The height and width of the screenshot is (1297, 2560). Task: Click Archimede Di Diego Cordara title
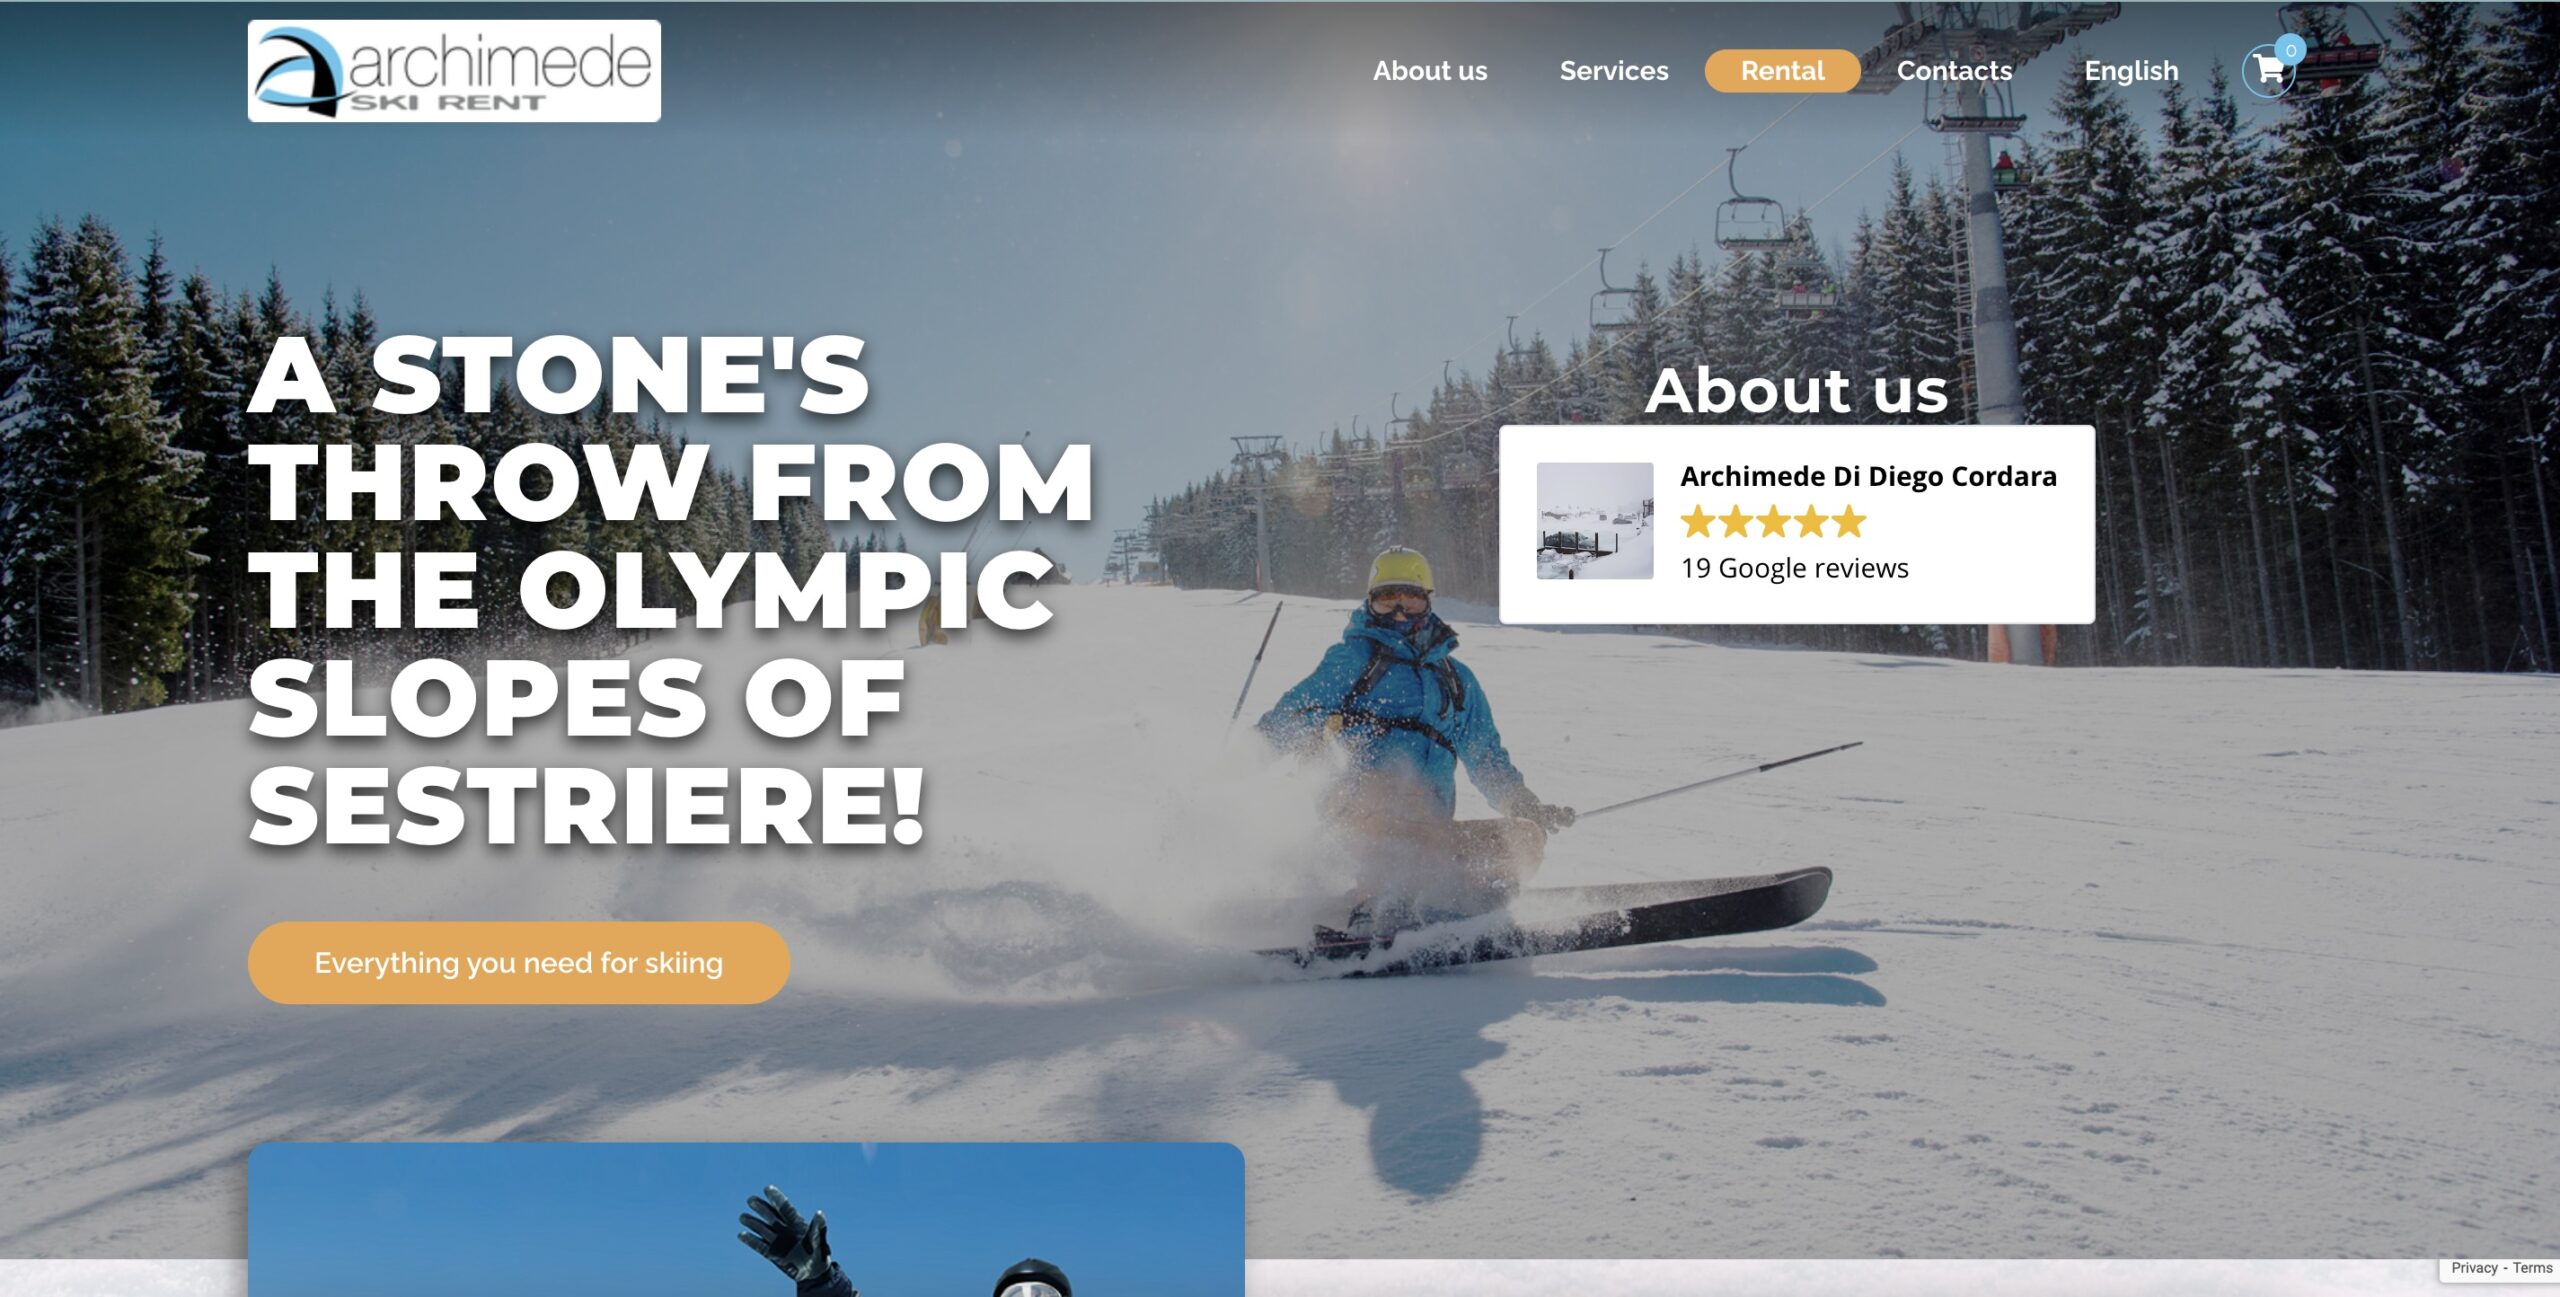coord(1868,476)
